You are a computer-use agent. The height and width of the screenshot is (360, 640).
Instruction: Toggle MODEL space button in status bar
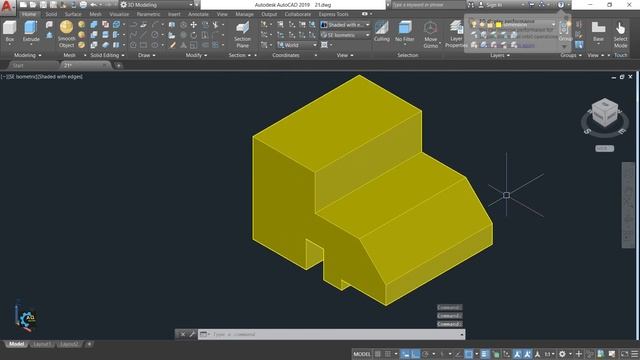tap(362, 354)
